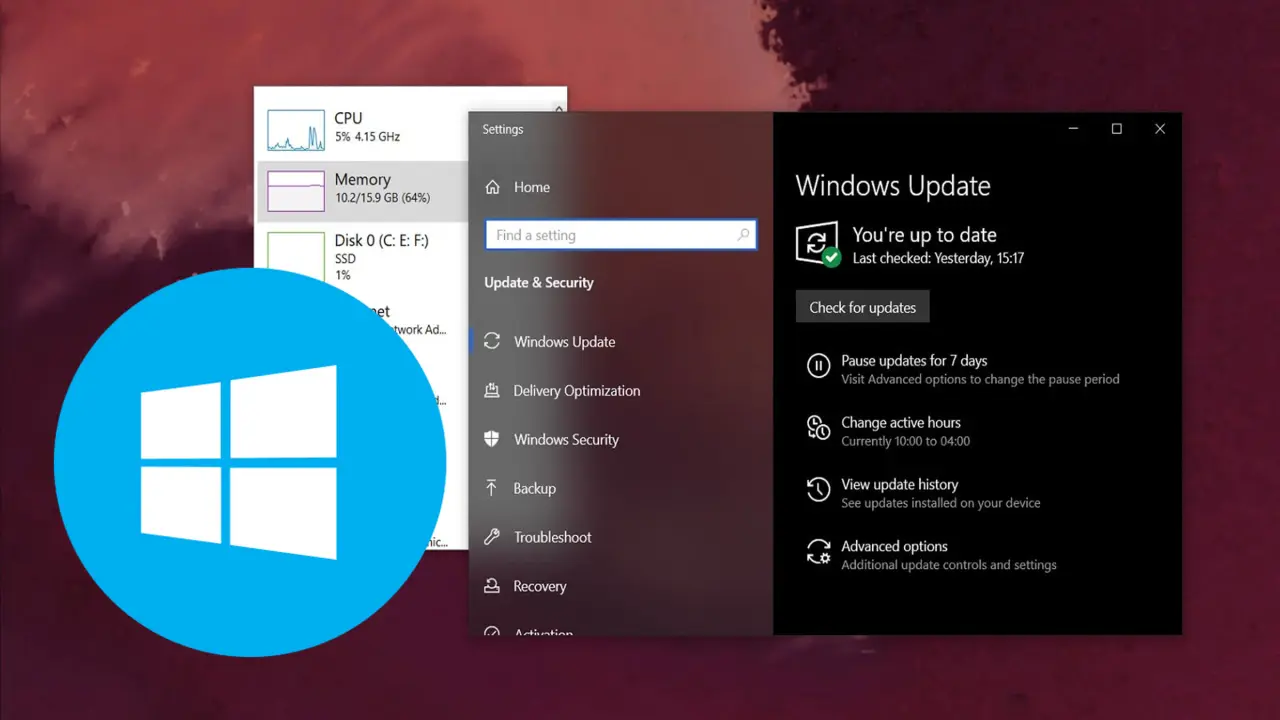This screenshot has height=720, width=1280.
Task: Open the Advanced options text link
Action: tap(894, 546)
